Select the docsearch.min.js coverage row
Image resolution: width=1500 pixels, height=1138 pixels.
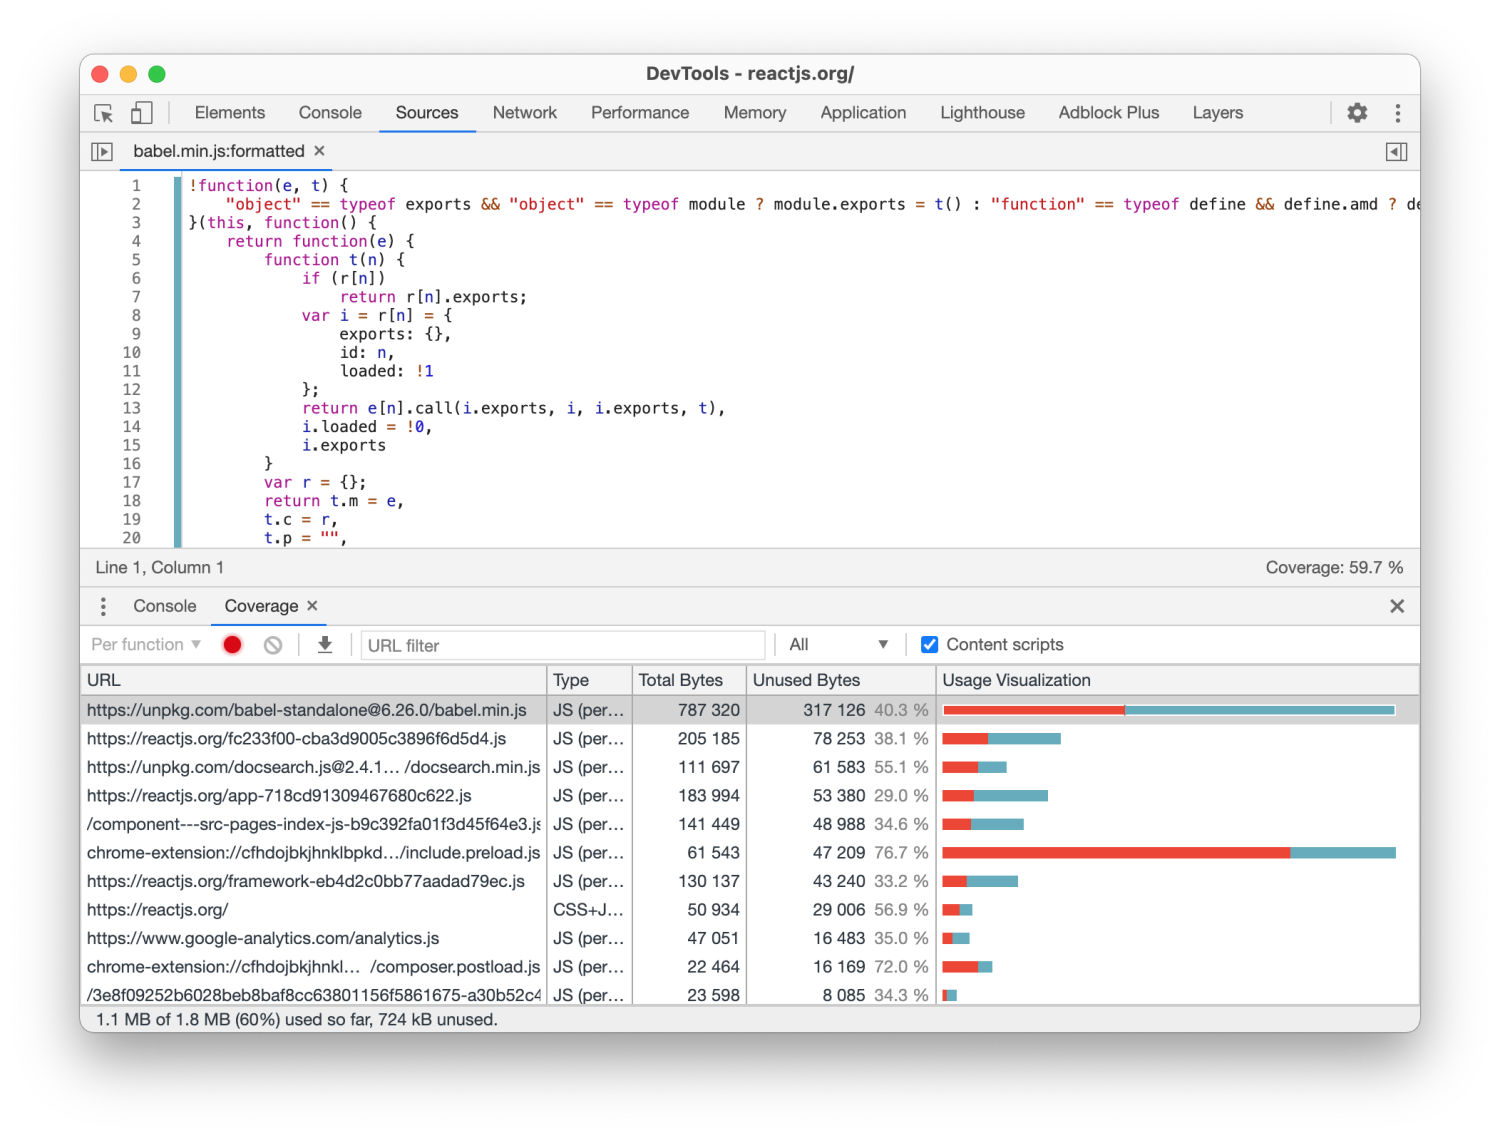(x=750, y=767)
